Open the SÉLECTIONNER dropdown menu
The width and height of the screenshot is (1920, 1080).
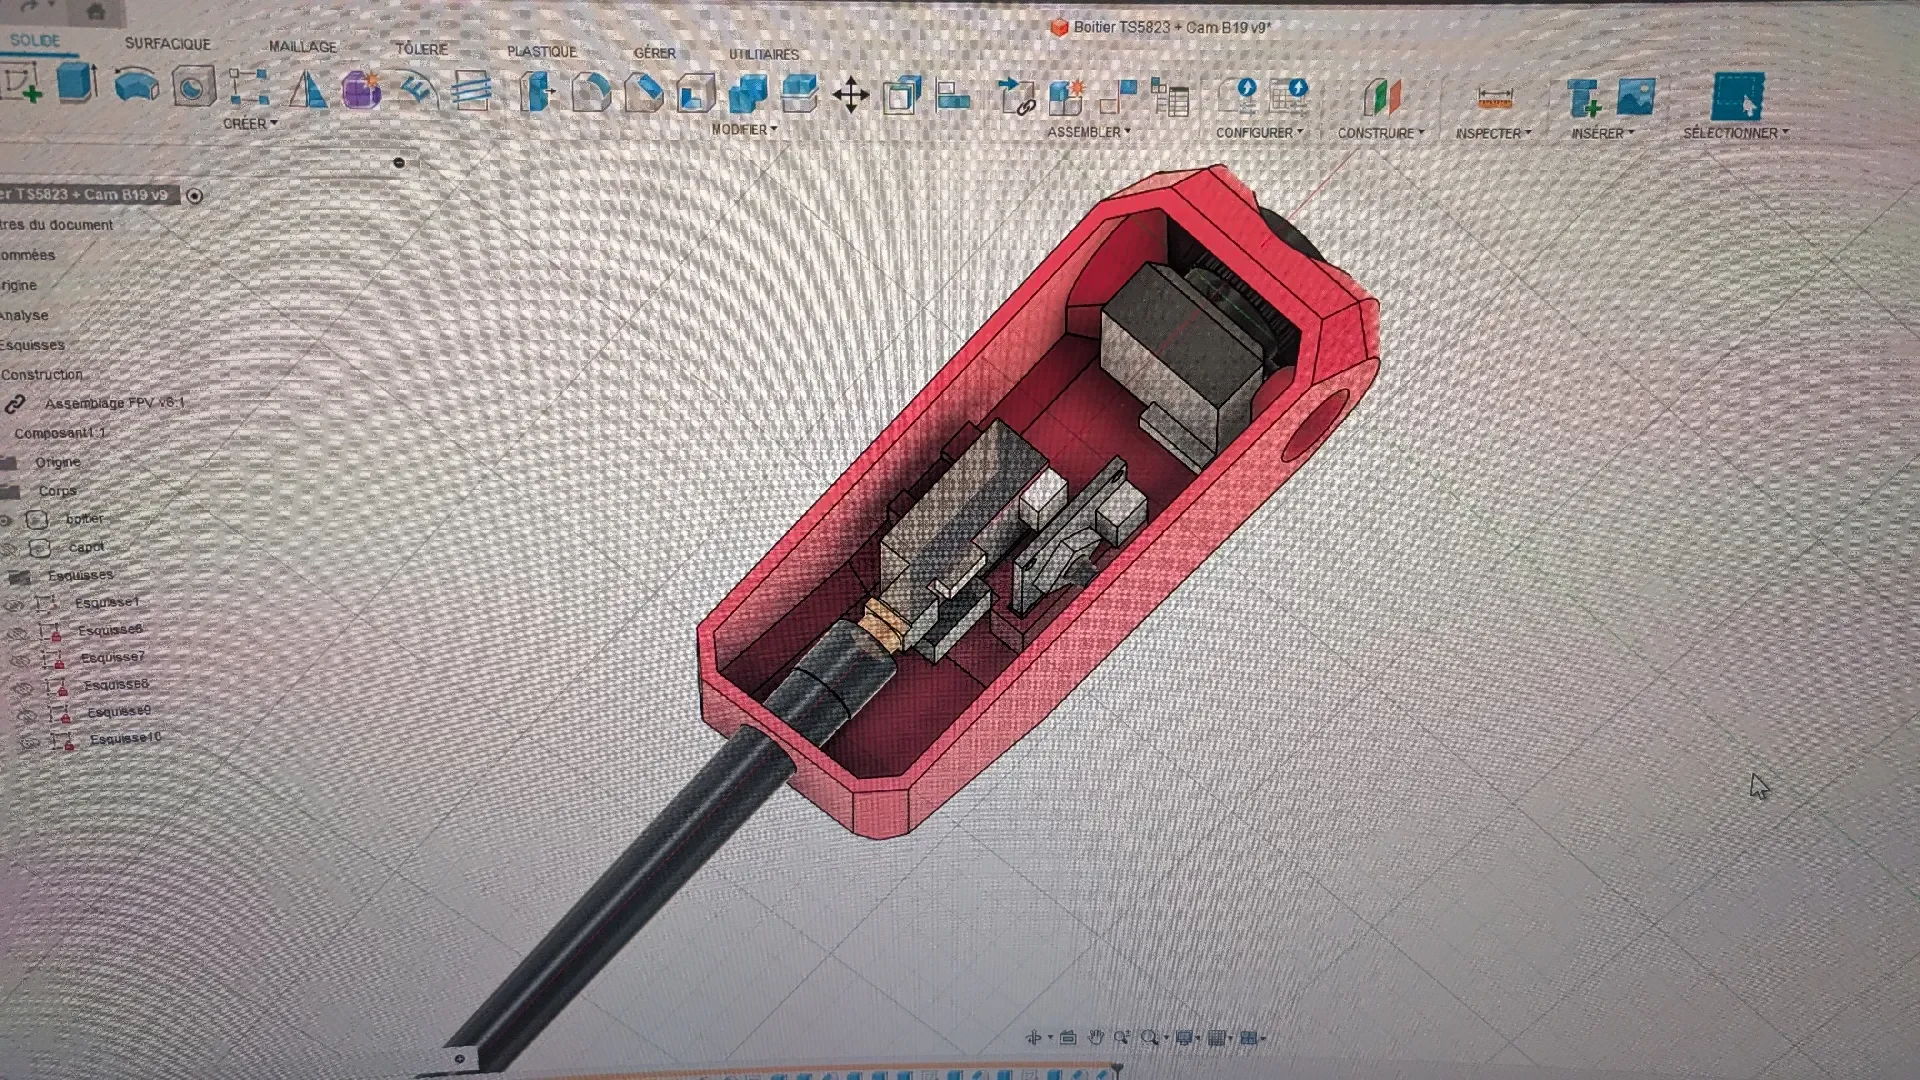[1736, 133]
